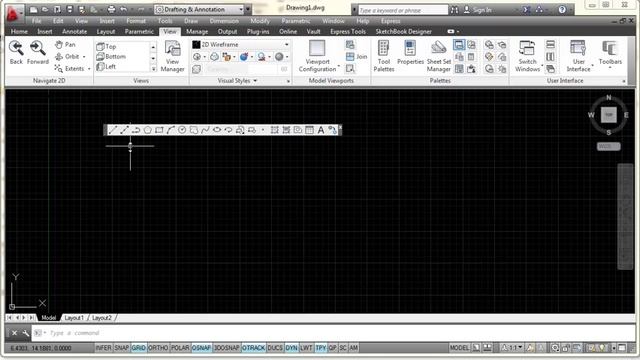Toggle POLAR tracking in the status bar
The width and height of the screenshot is (640, 360).
pos(180,348)
